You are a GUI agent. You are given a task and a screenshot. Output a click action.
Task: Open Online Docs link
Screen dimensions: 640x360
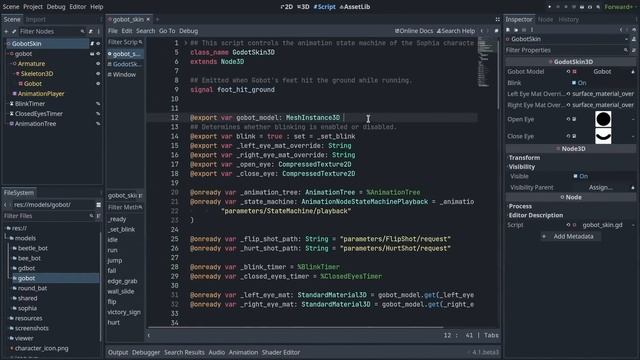pos(414,31)
